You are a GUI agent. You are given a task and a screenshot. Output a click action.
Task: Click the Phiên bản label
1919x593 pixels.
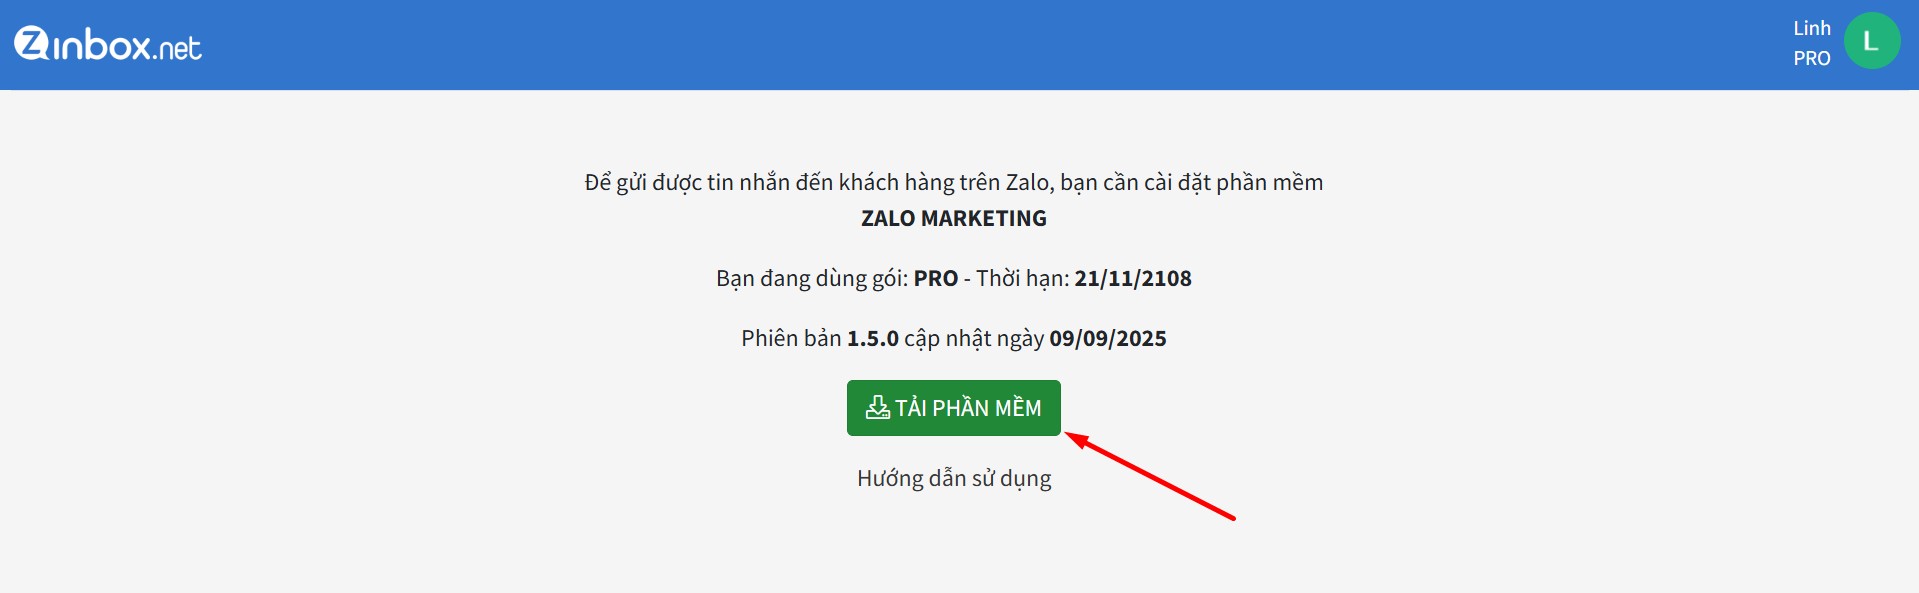coord(791,338)
